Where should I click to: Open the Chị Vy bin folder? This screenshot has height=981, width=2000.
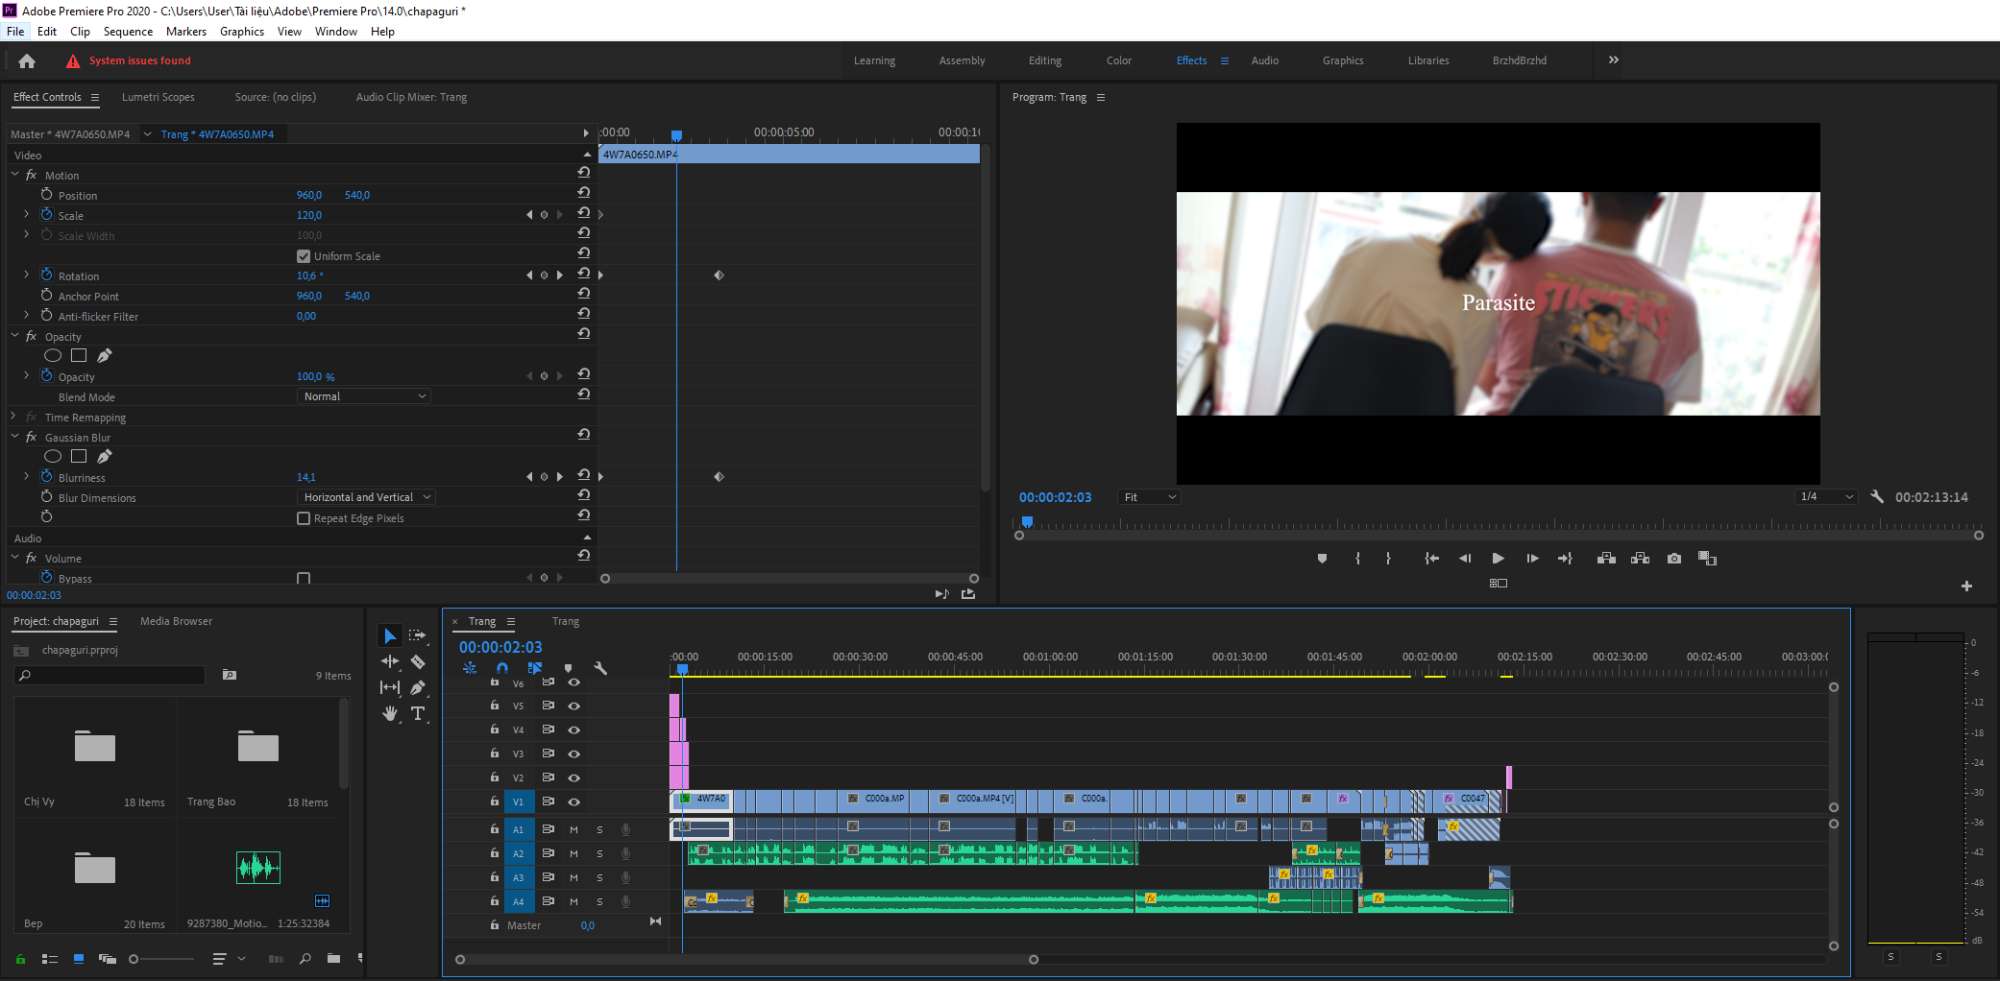point(95,747)
